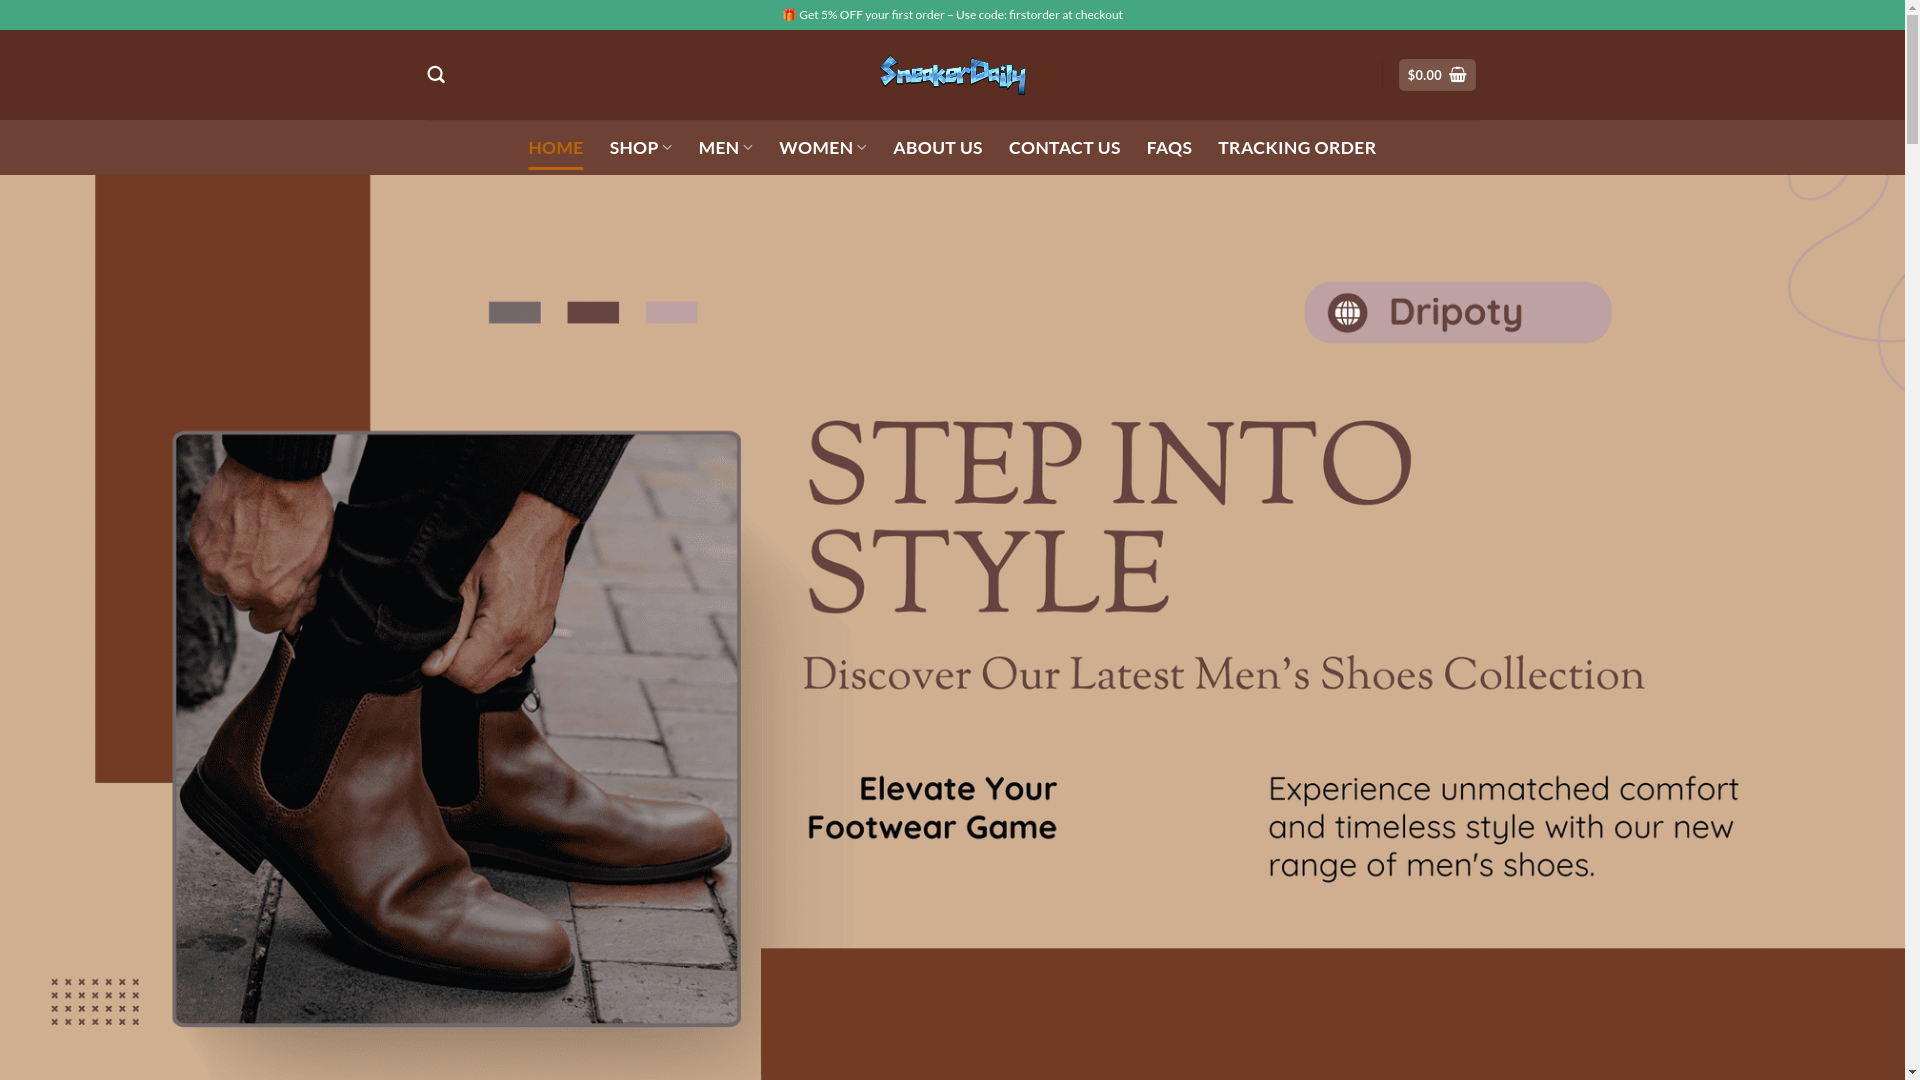This screenshot has width=1920, height=1080.
Task: Click the SneakerDaily logo
Action: click(953, 75)
